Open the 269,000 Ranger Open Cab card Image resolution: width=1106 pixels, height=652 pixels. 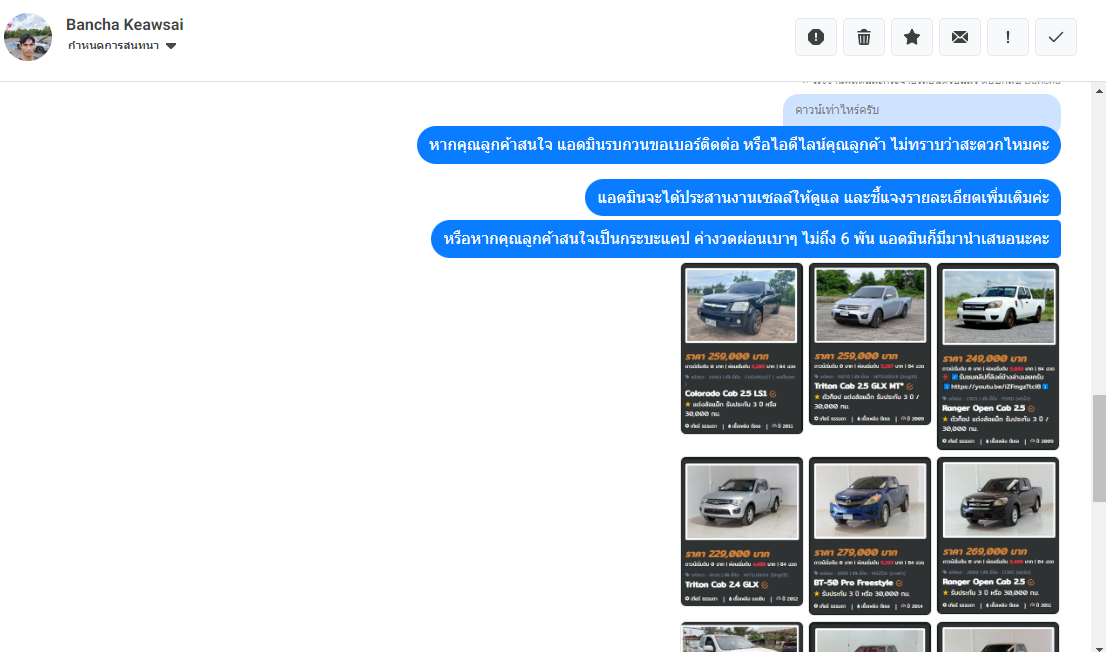[998, 536]
